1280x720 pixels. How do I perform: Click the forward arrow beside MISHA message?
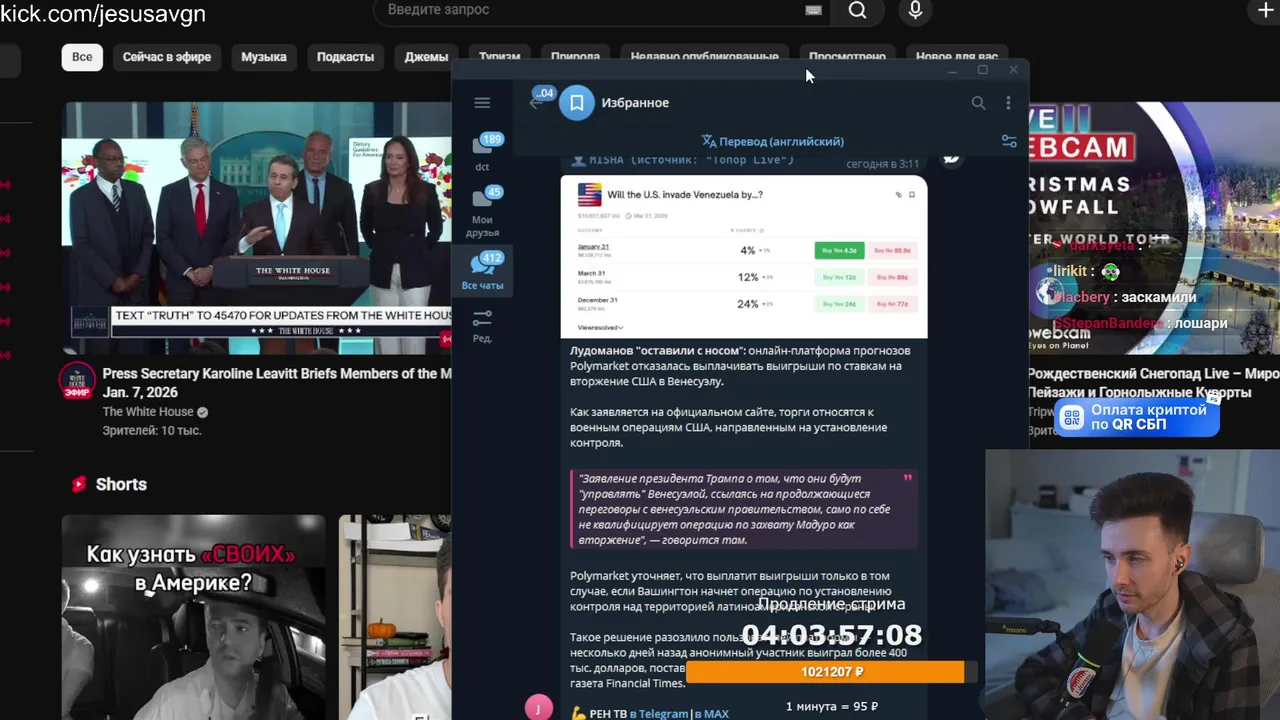pos(951,157)
